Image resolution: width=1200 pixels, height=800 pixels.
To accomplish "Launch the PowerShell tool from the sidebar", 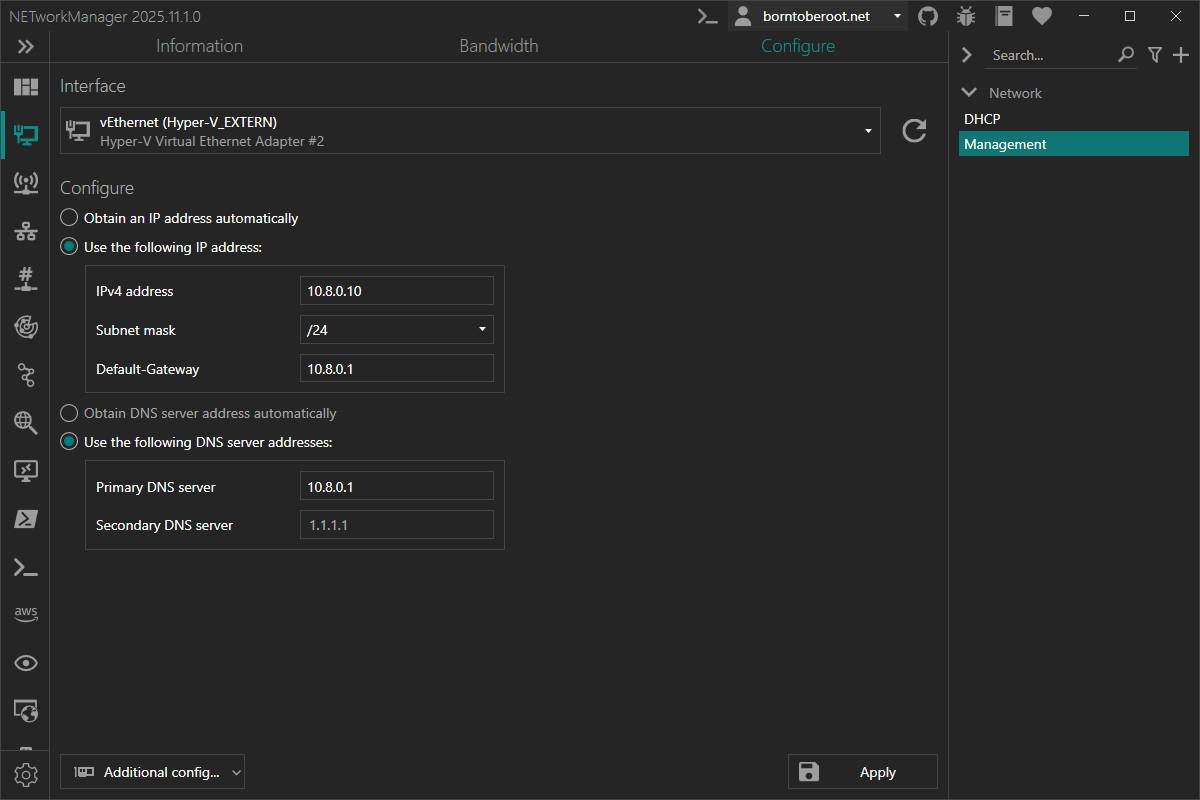I will point(25,518).
